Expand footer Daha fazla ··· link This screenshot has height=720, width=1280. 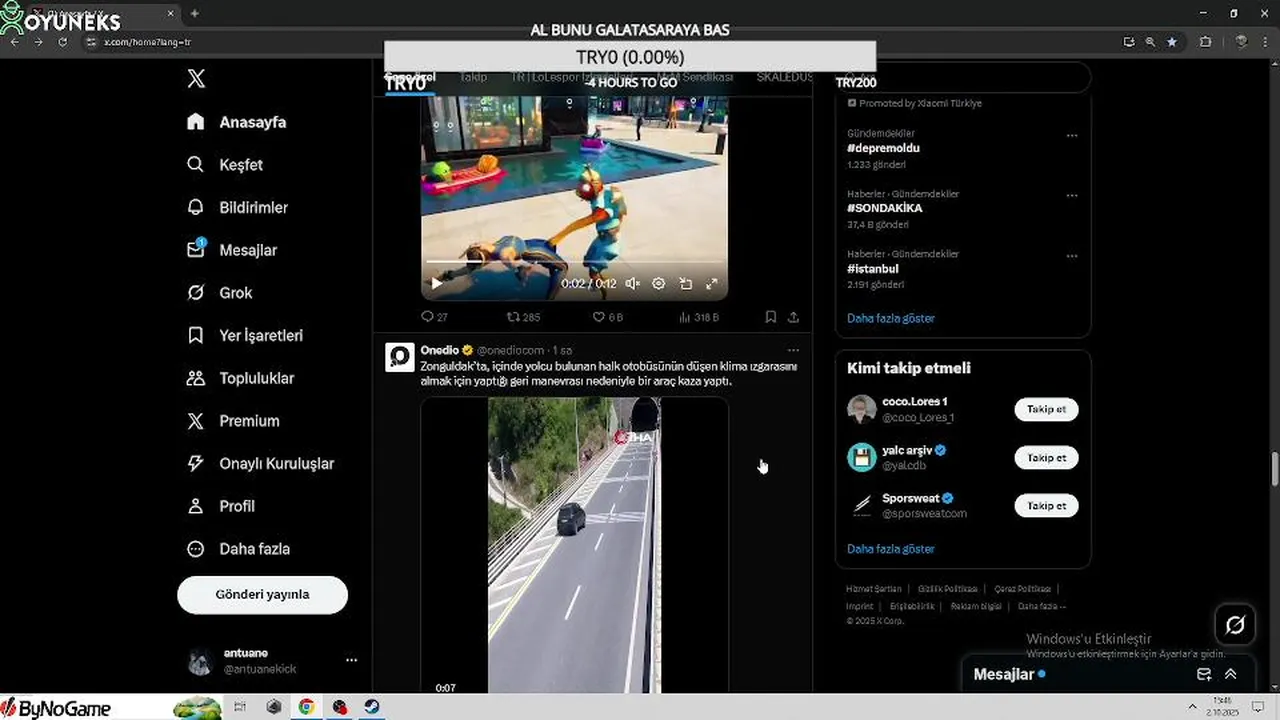[1042, 606]
